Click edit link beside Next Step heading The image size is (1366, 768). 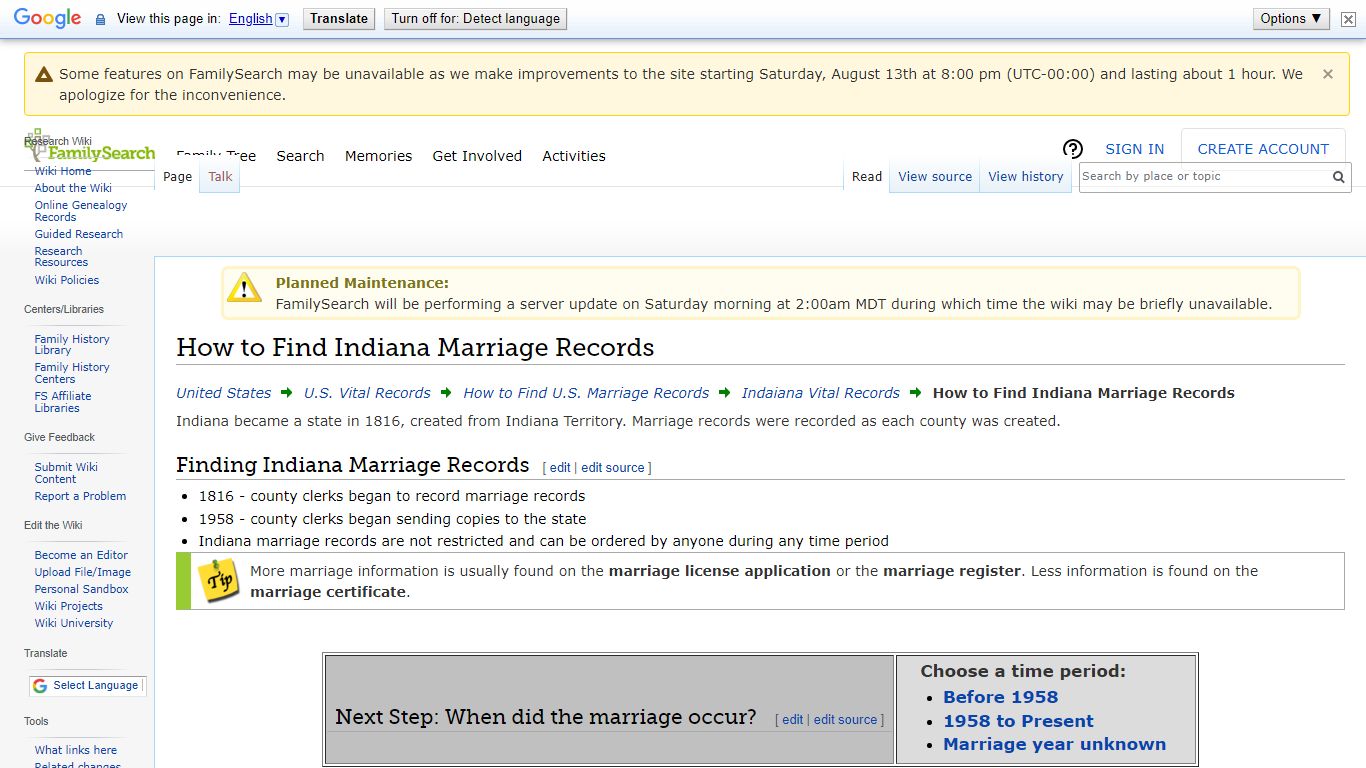pos(793,720)
